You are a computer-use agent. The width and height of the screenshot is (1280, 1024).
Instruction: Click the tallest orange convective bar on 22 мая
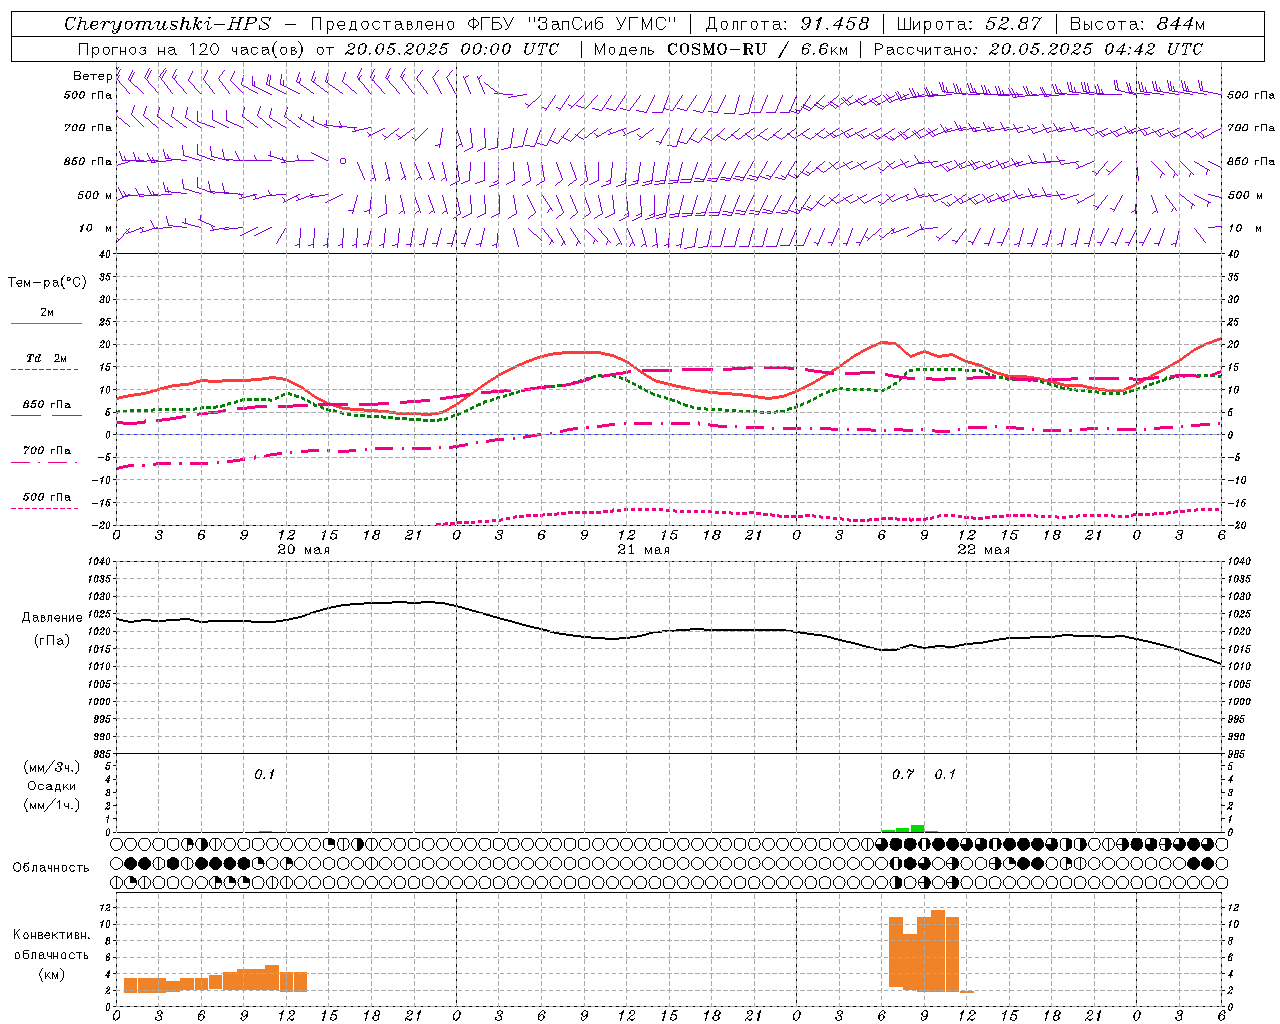(938, 950)
